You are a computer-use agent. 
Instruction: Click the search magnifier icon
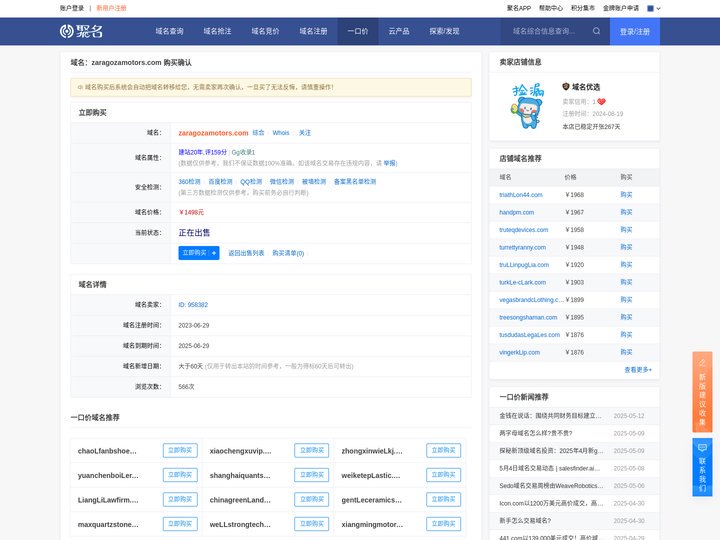[596, 31]
